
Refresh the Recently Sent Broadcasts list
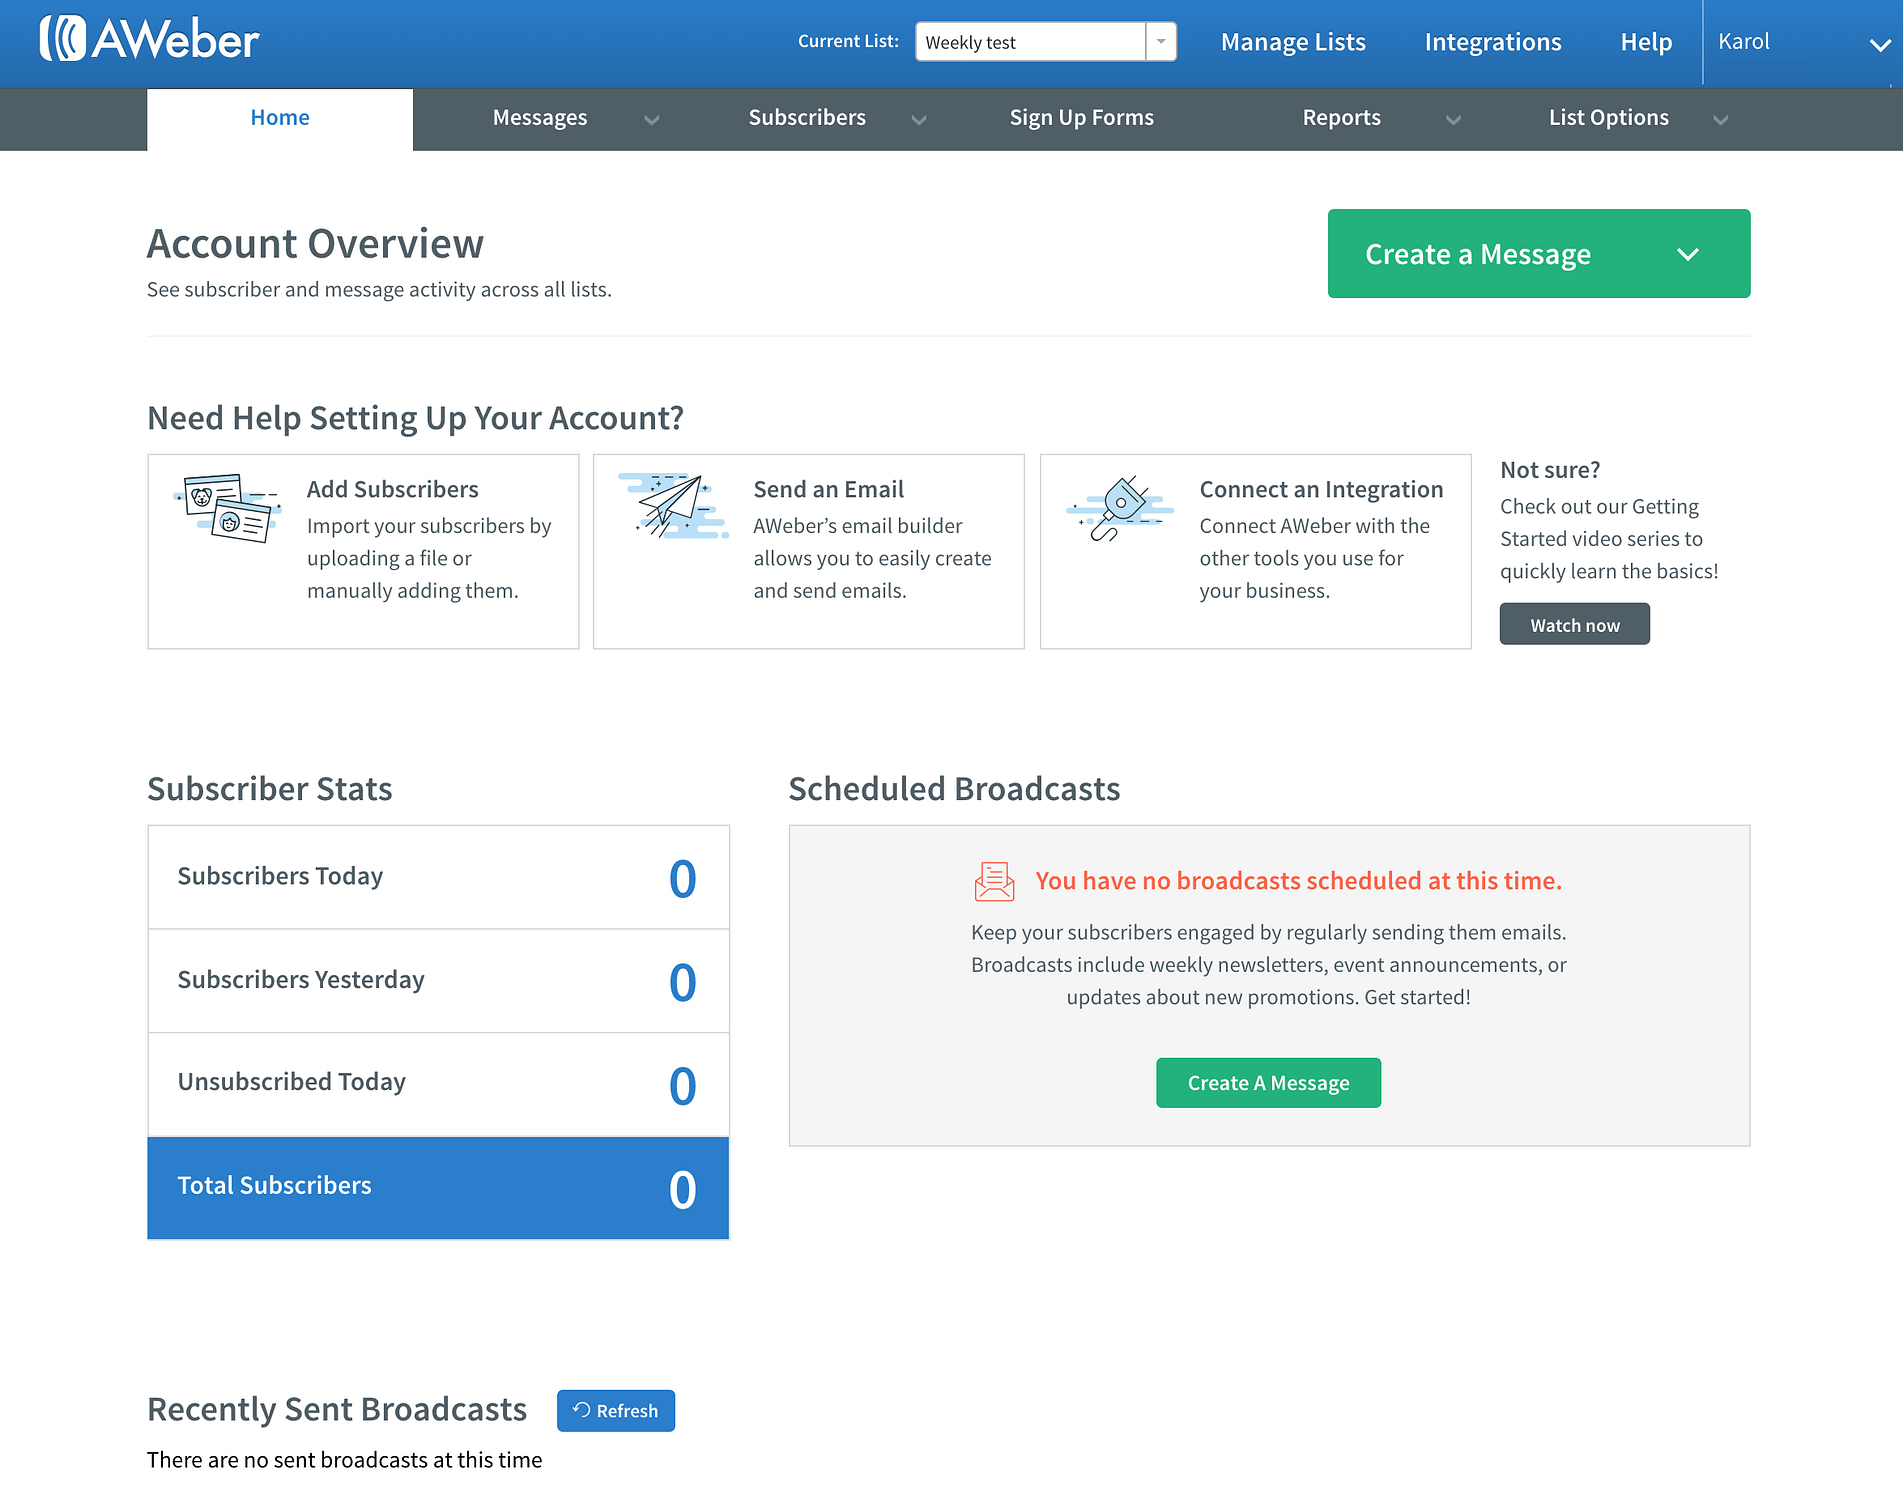pyautogui.click(x=616, y=1410)
